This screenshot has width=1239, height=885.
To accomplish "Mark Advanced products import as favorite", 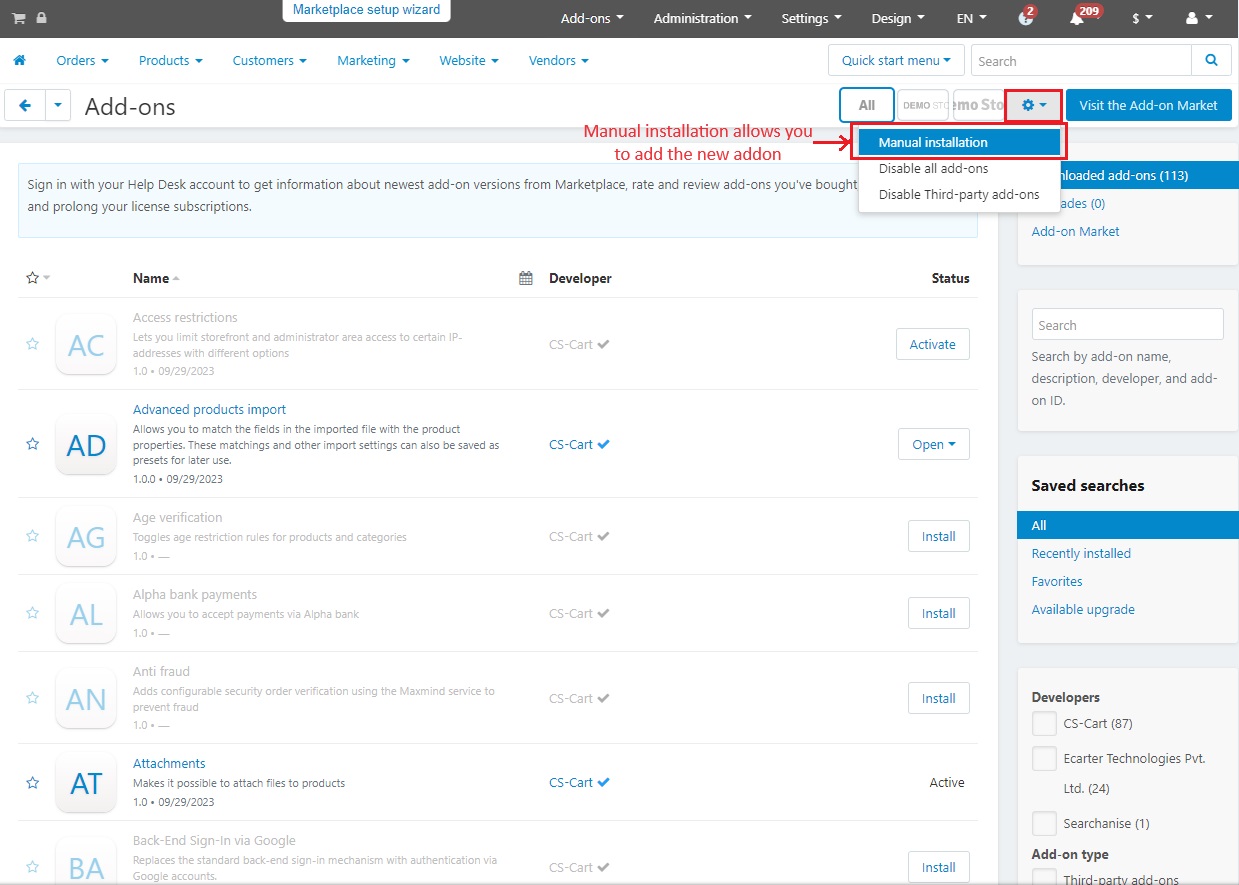I will 32,444.
